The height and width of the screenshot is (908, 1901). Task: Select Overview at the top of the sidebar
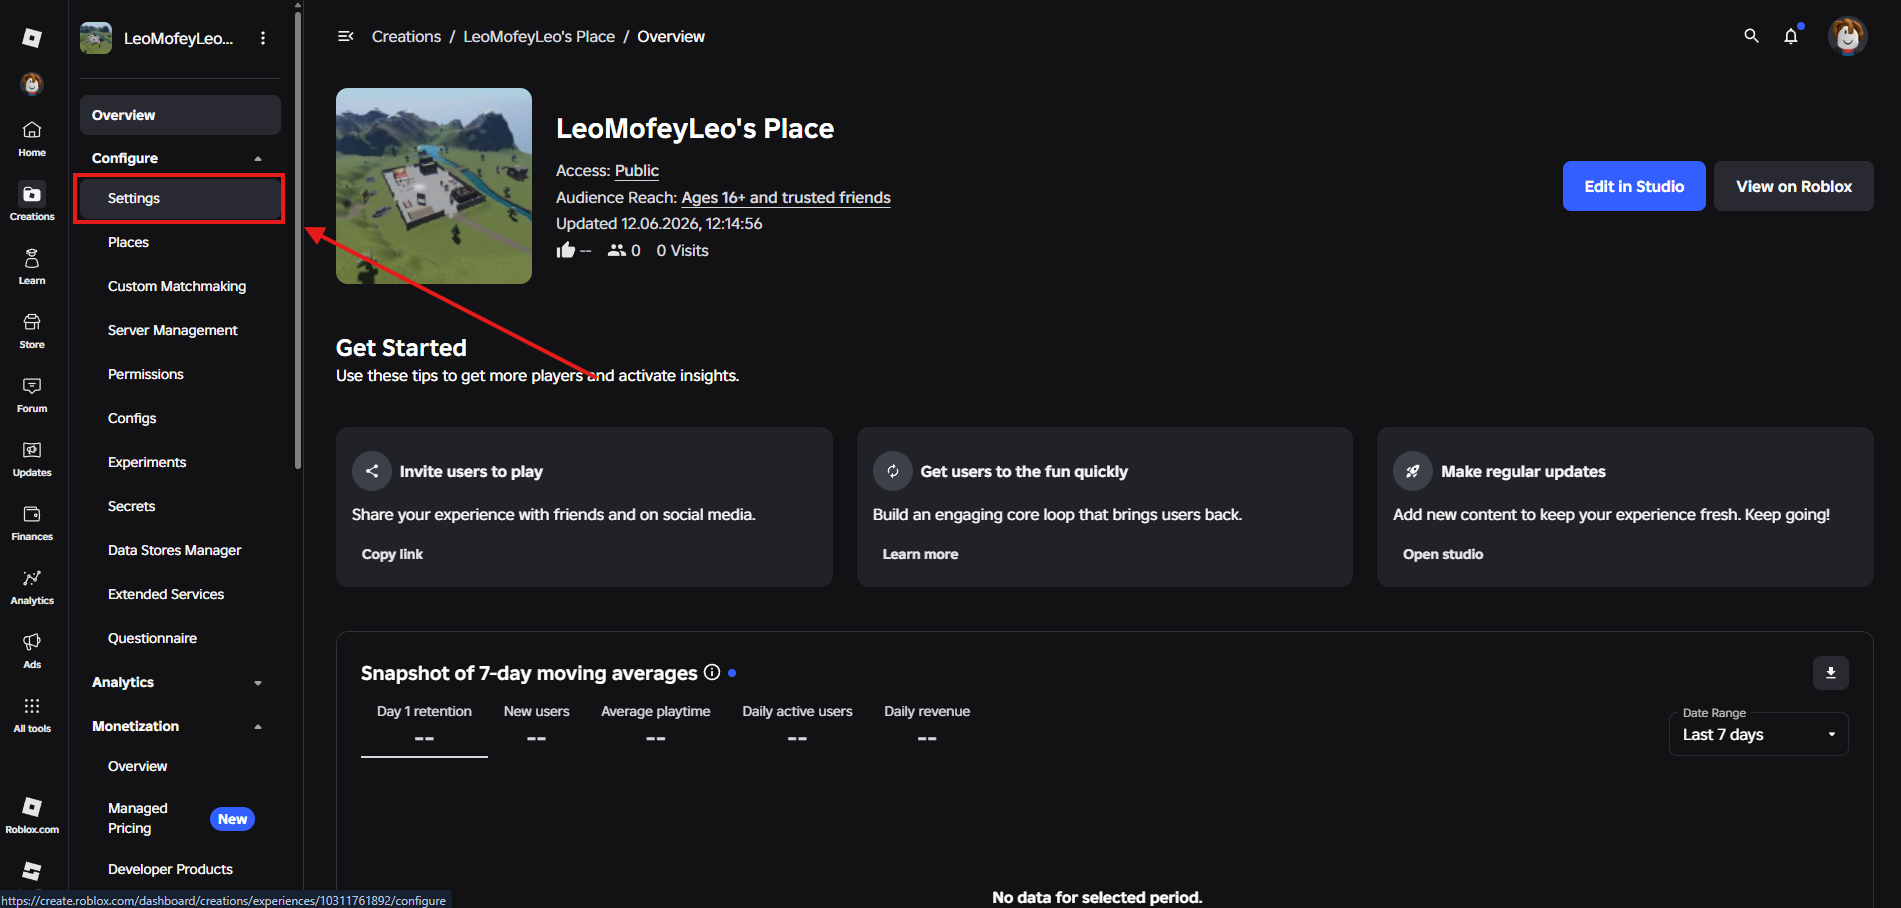click(x=180, y=115)
